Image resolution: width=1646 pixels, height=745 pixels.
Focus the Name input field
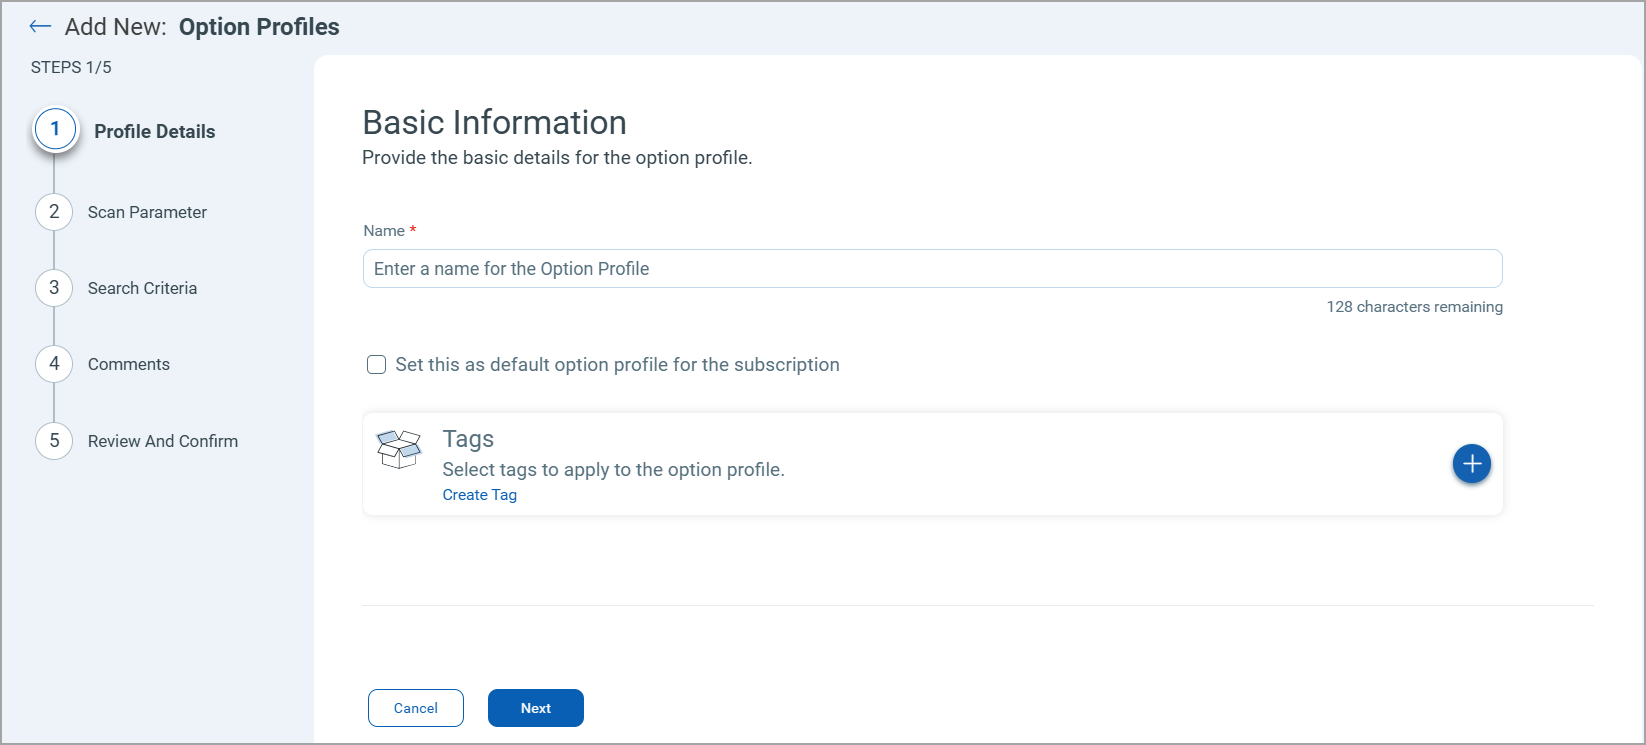point(932,269)
